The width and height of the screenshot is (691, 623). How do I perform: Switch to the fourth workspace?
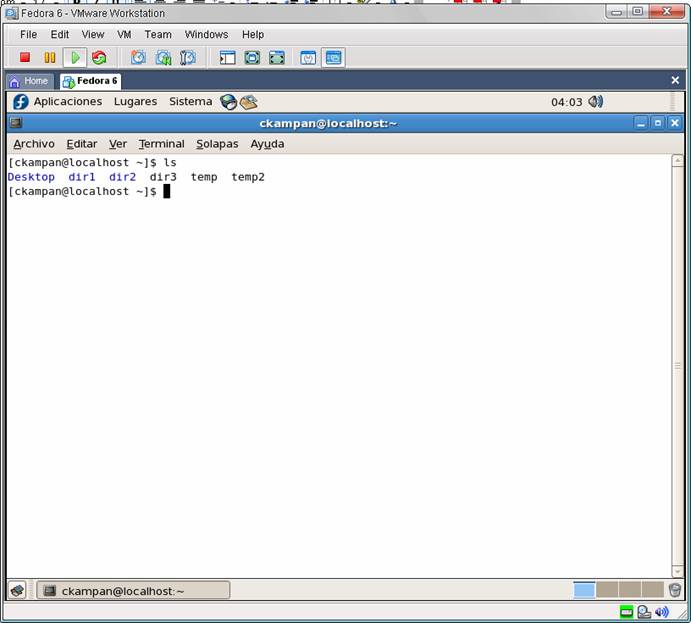tap(653, 590)
